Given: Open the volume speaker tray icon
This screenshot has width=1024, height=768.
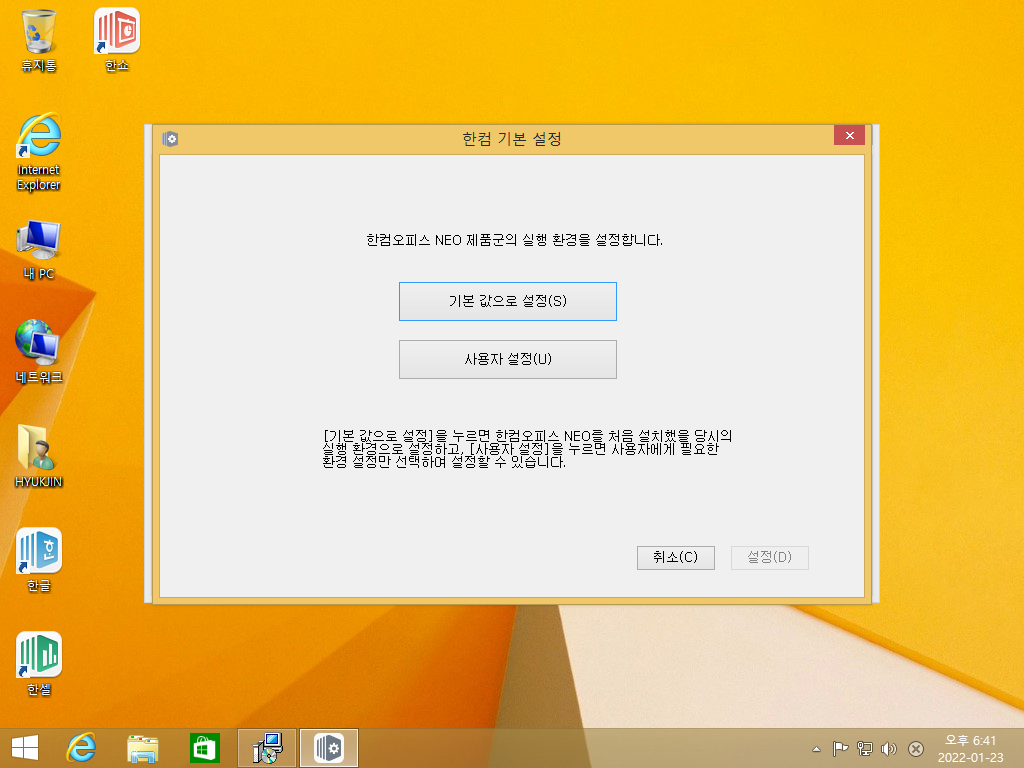Looking at the screenshot, I should tap(889, 749).
